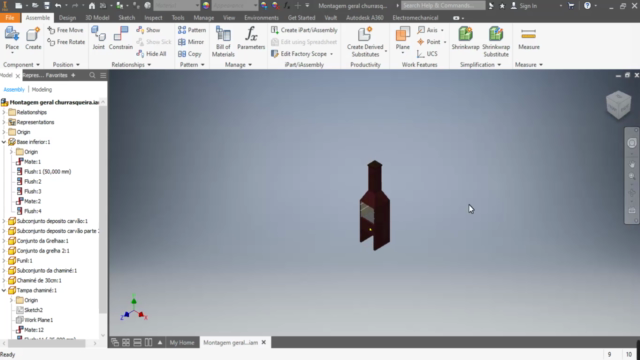Collapse the Tampa chaminé:1 node
The width and height of the screenshot is (640, 360).
coord(4,290)
